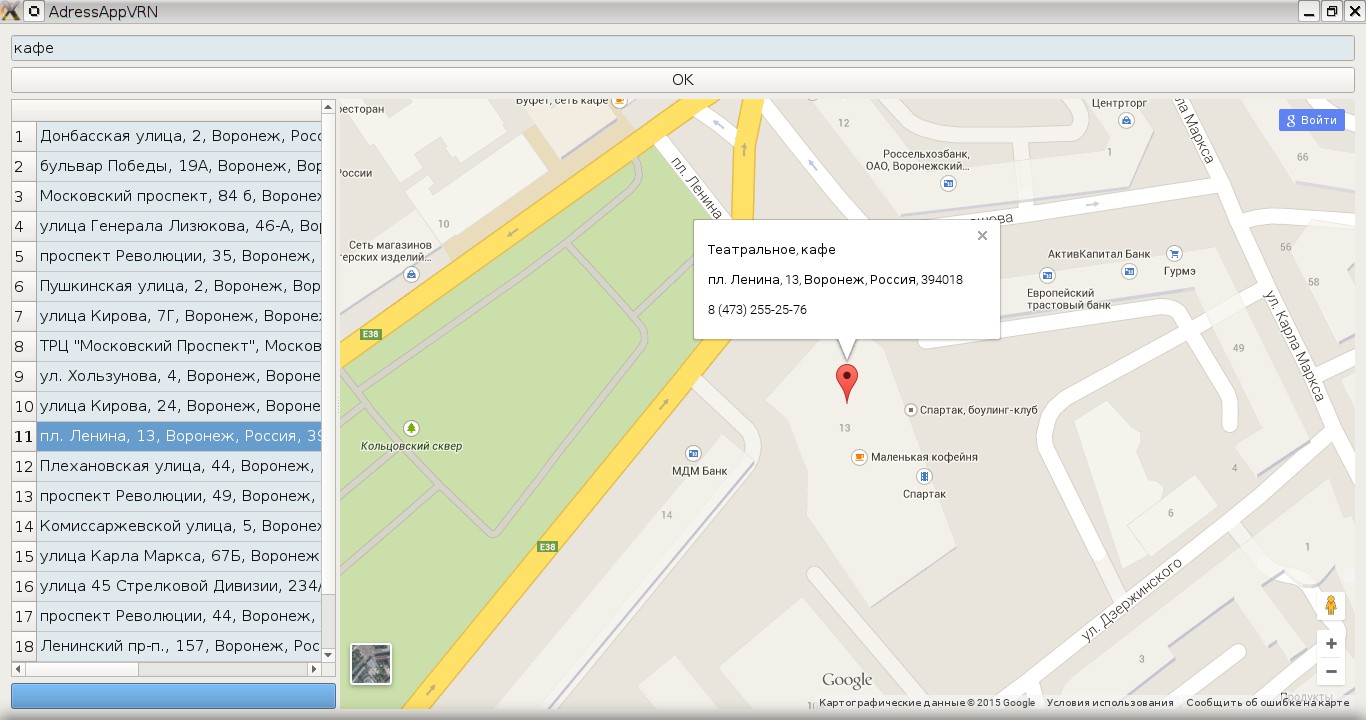
Task: Select row улица Карла Маркса, 67Б
Action: click(179, 556)
